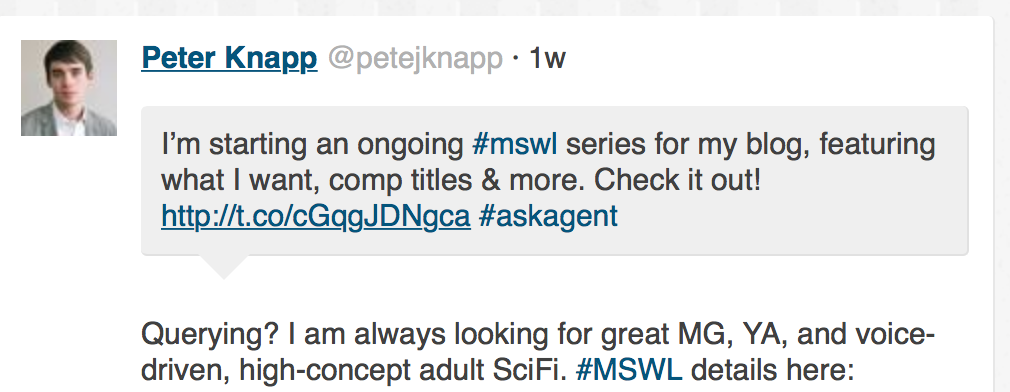Viewport: 1010px width, 392px height.
Task: Follow the lowercase #mswl hashtag
Action: pos(515,144)
